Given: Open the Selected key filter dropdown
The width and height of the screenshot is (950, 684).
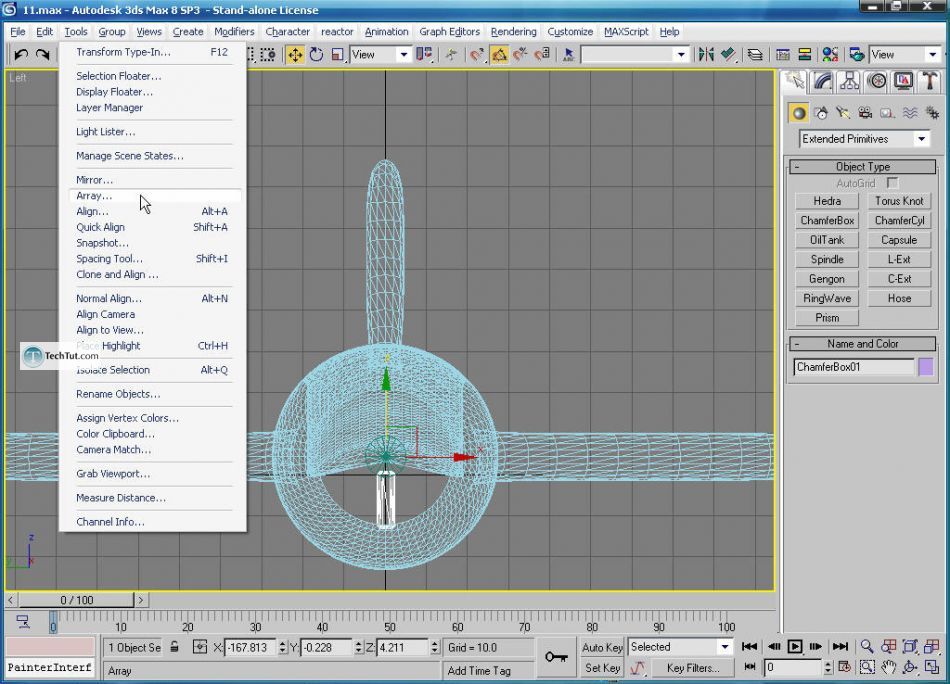Looking at the screenshot, I should (x=680, y=647).
